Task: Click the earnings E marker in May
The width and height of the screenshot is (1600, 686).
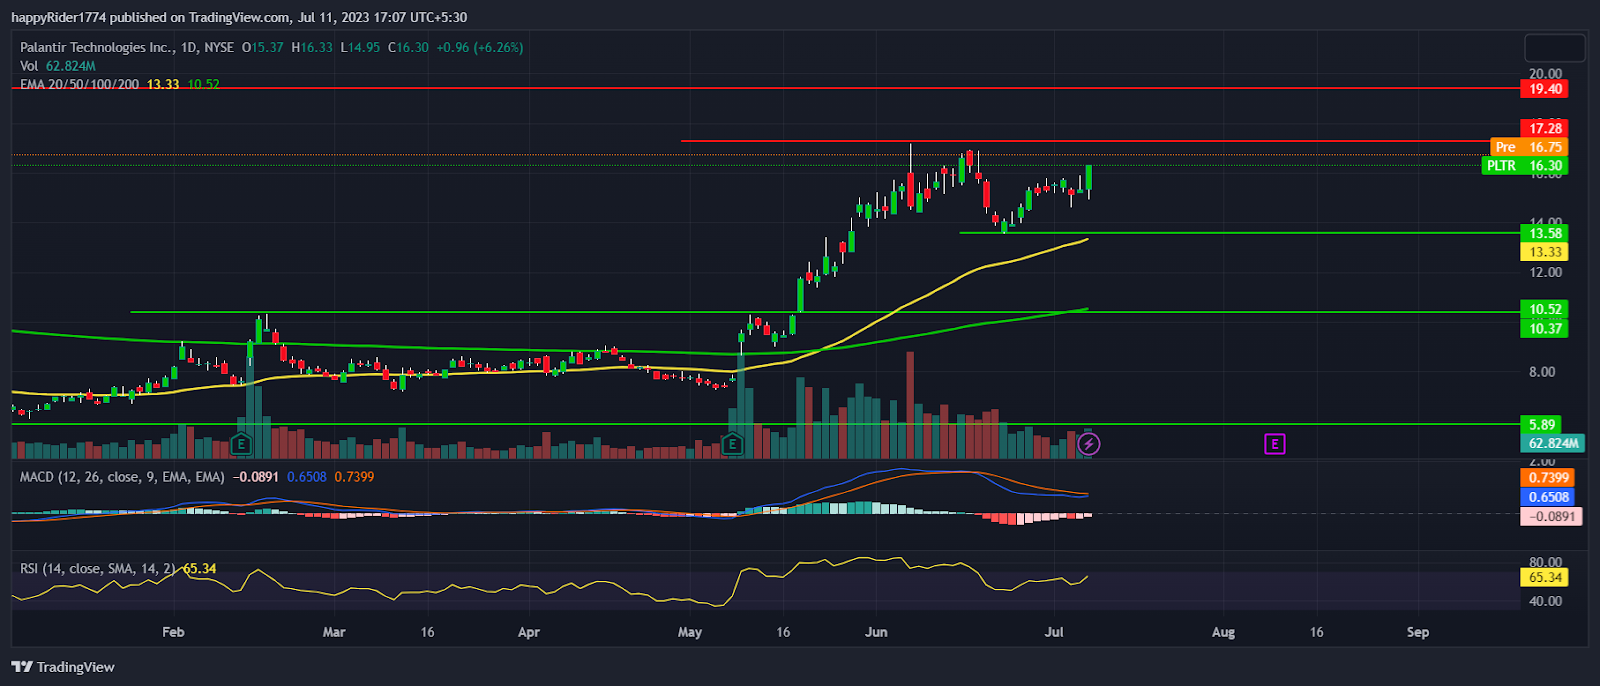Action: tap(732, 444)
